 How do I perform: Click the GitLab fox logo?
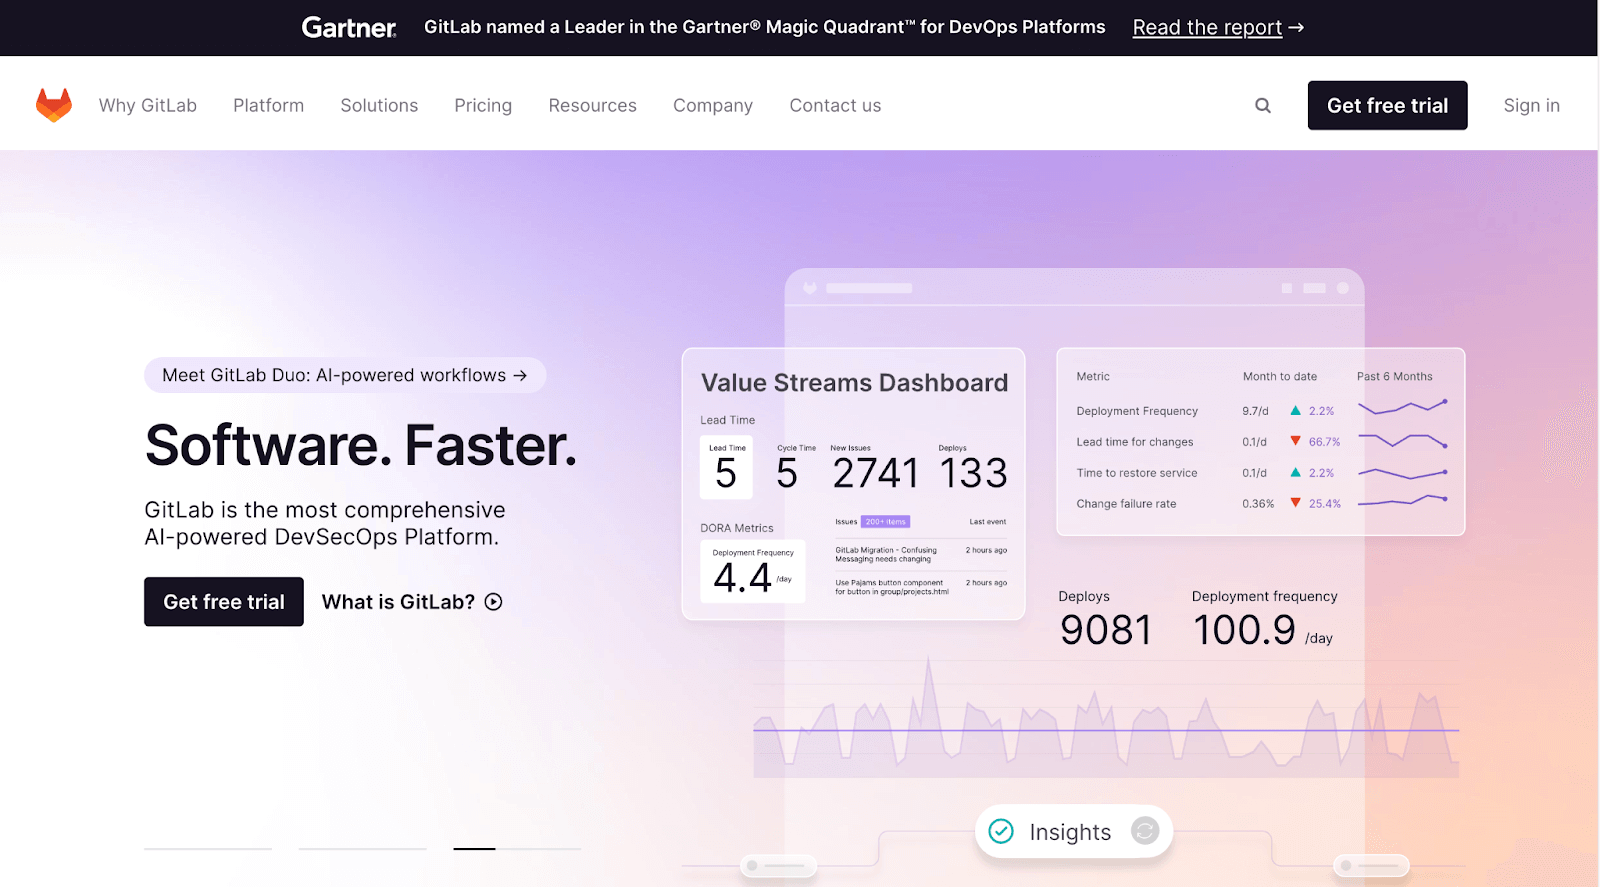(x=54, y=105)
